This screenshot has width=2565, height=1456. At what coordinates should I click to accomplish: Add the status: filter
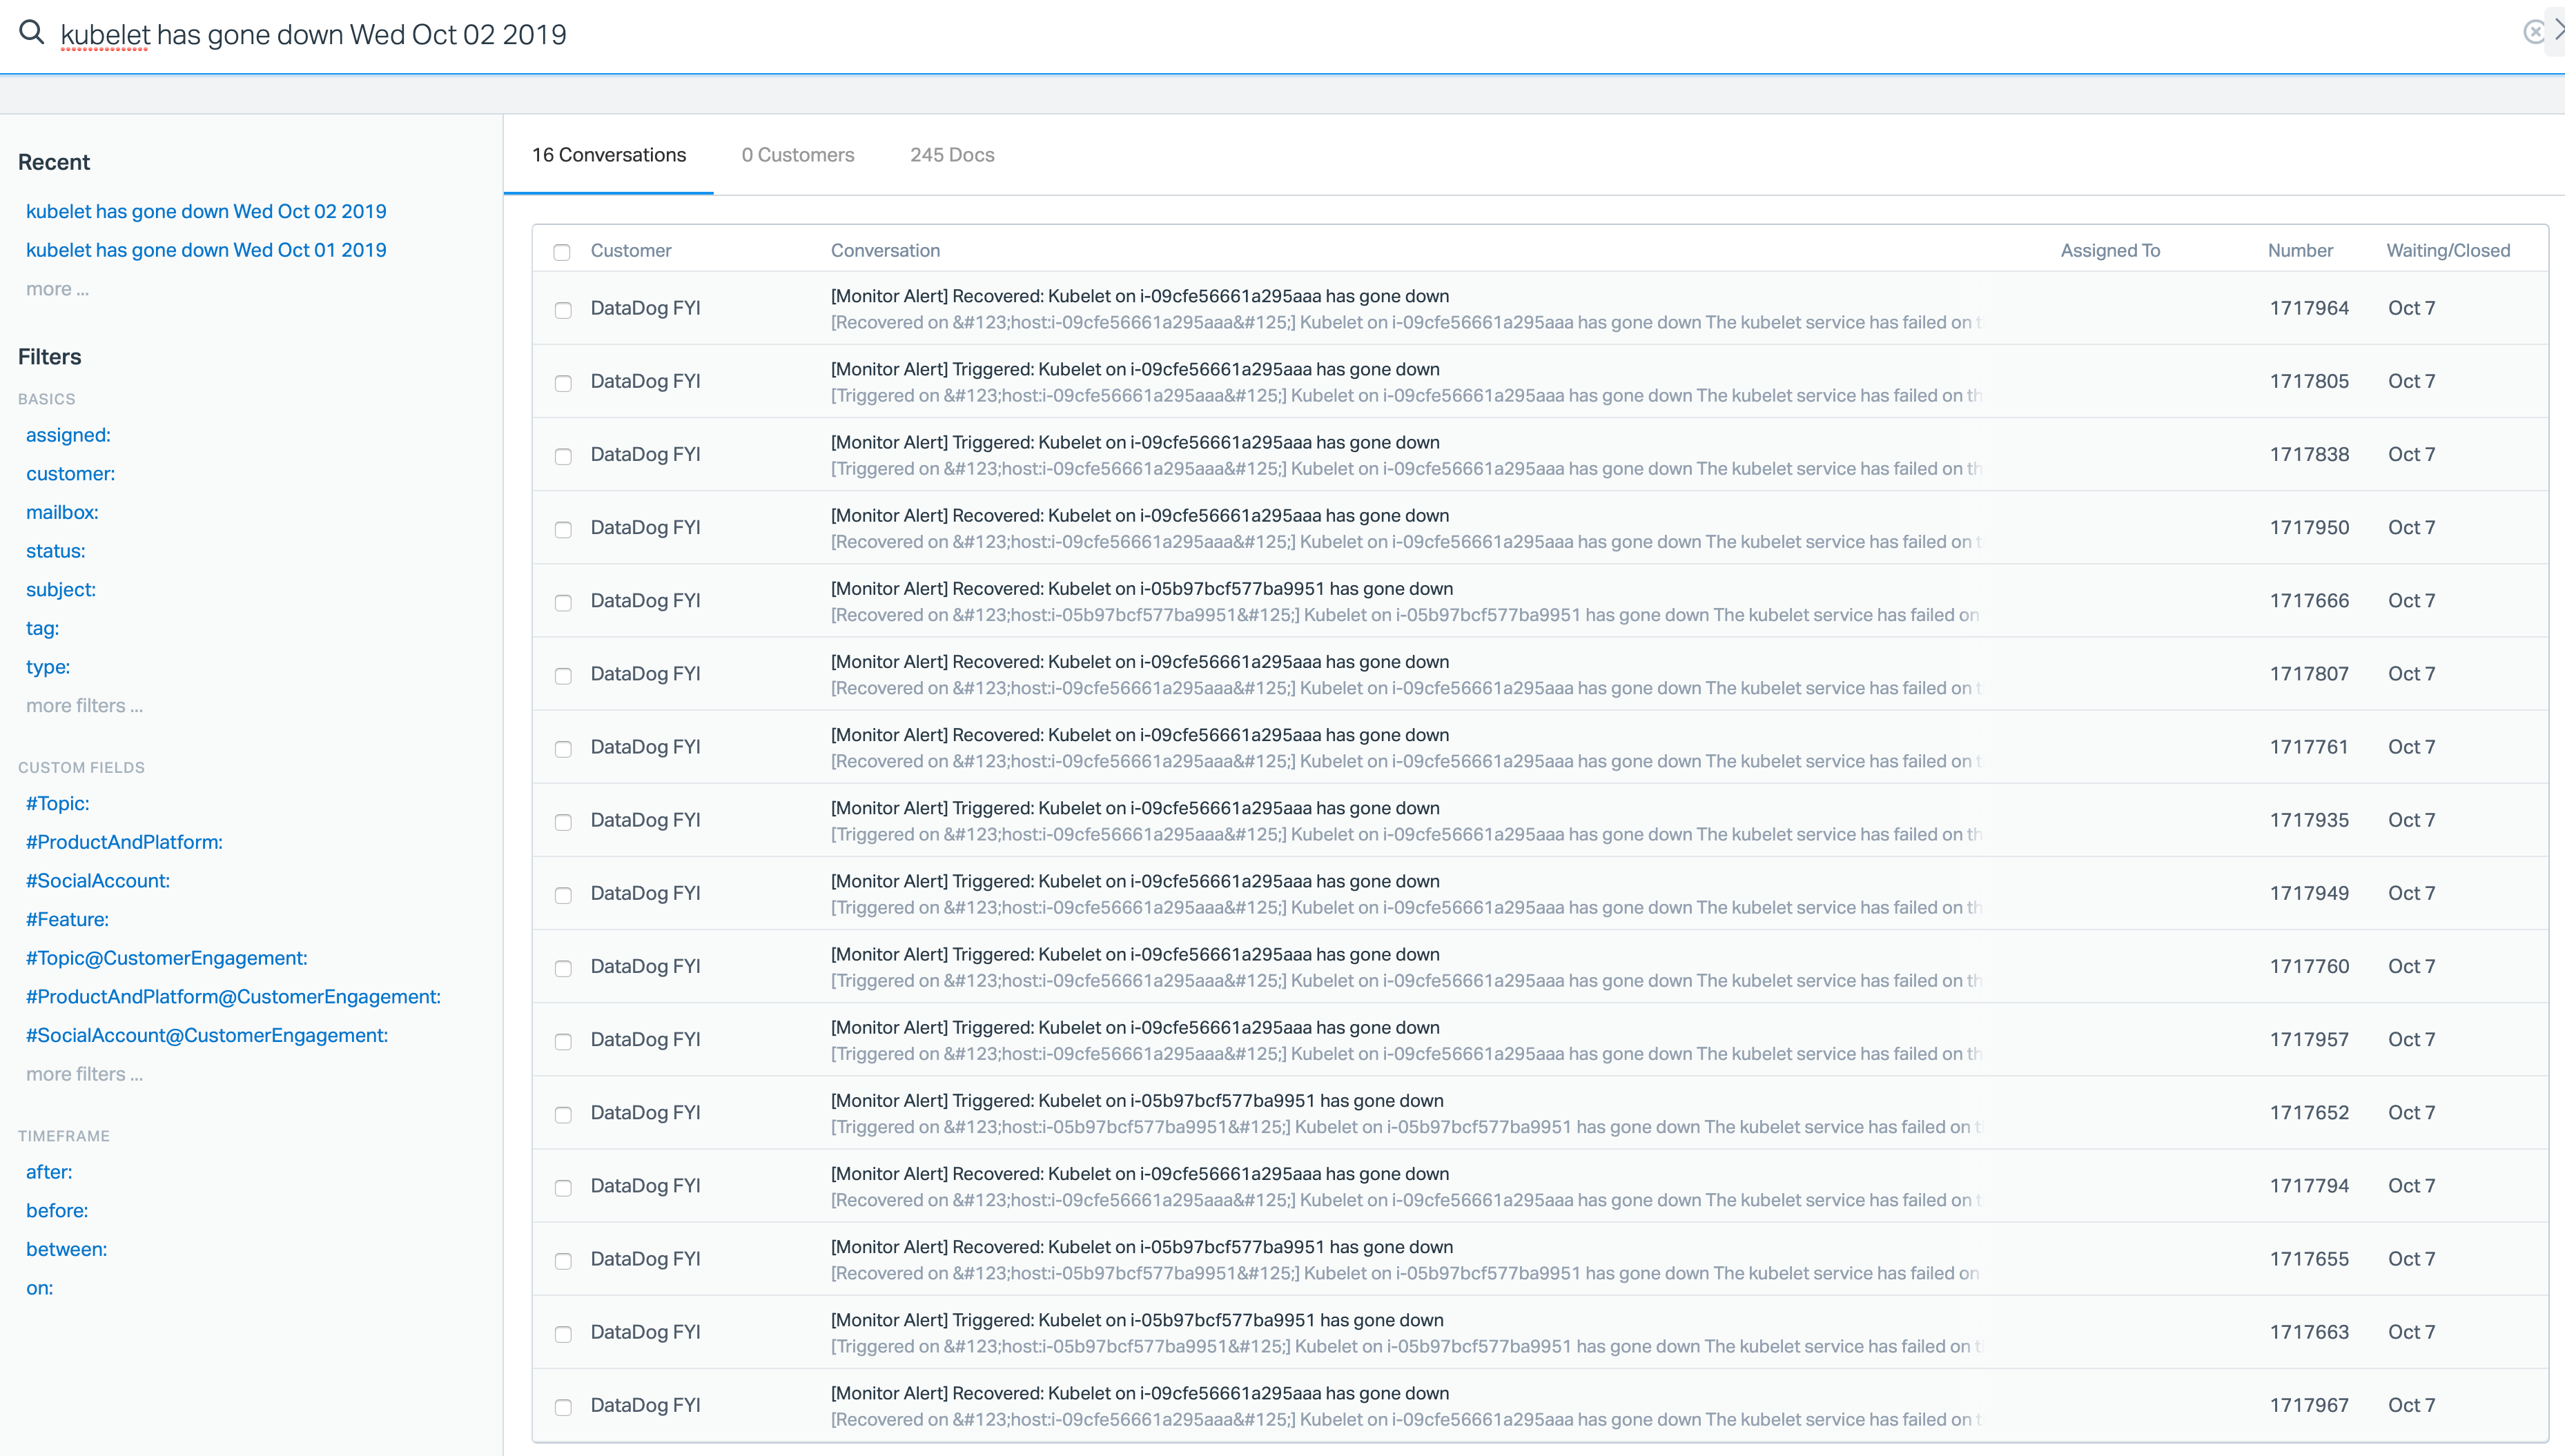(55, 551)
